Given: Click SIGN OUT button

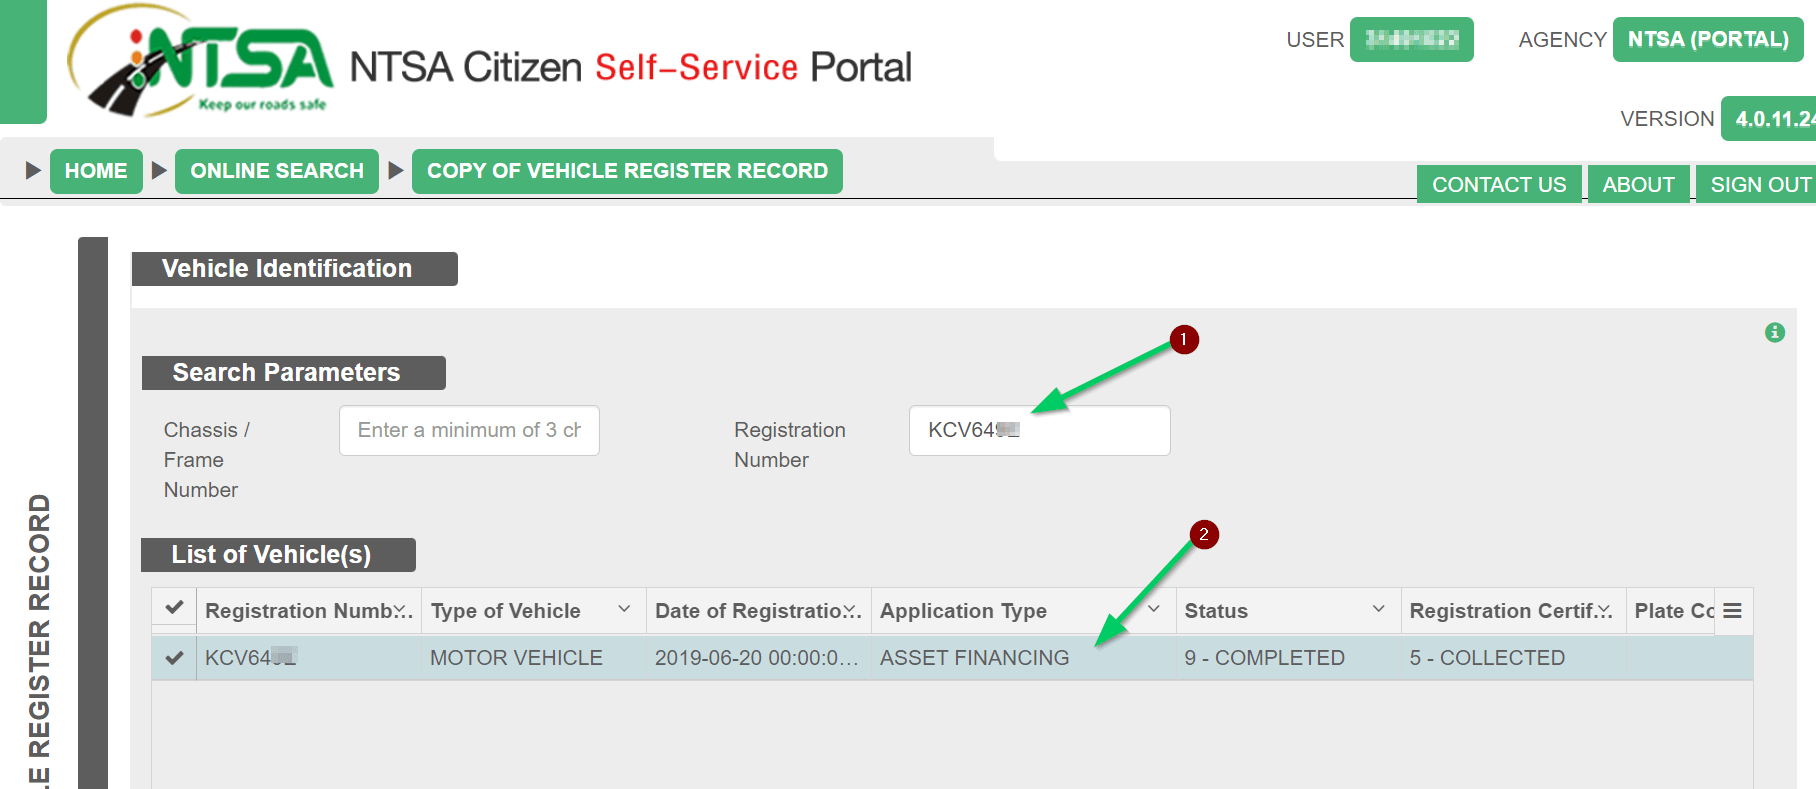Looking at the screenshot, I should point(1758,185).
